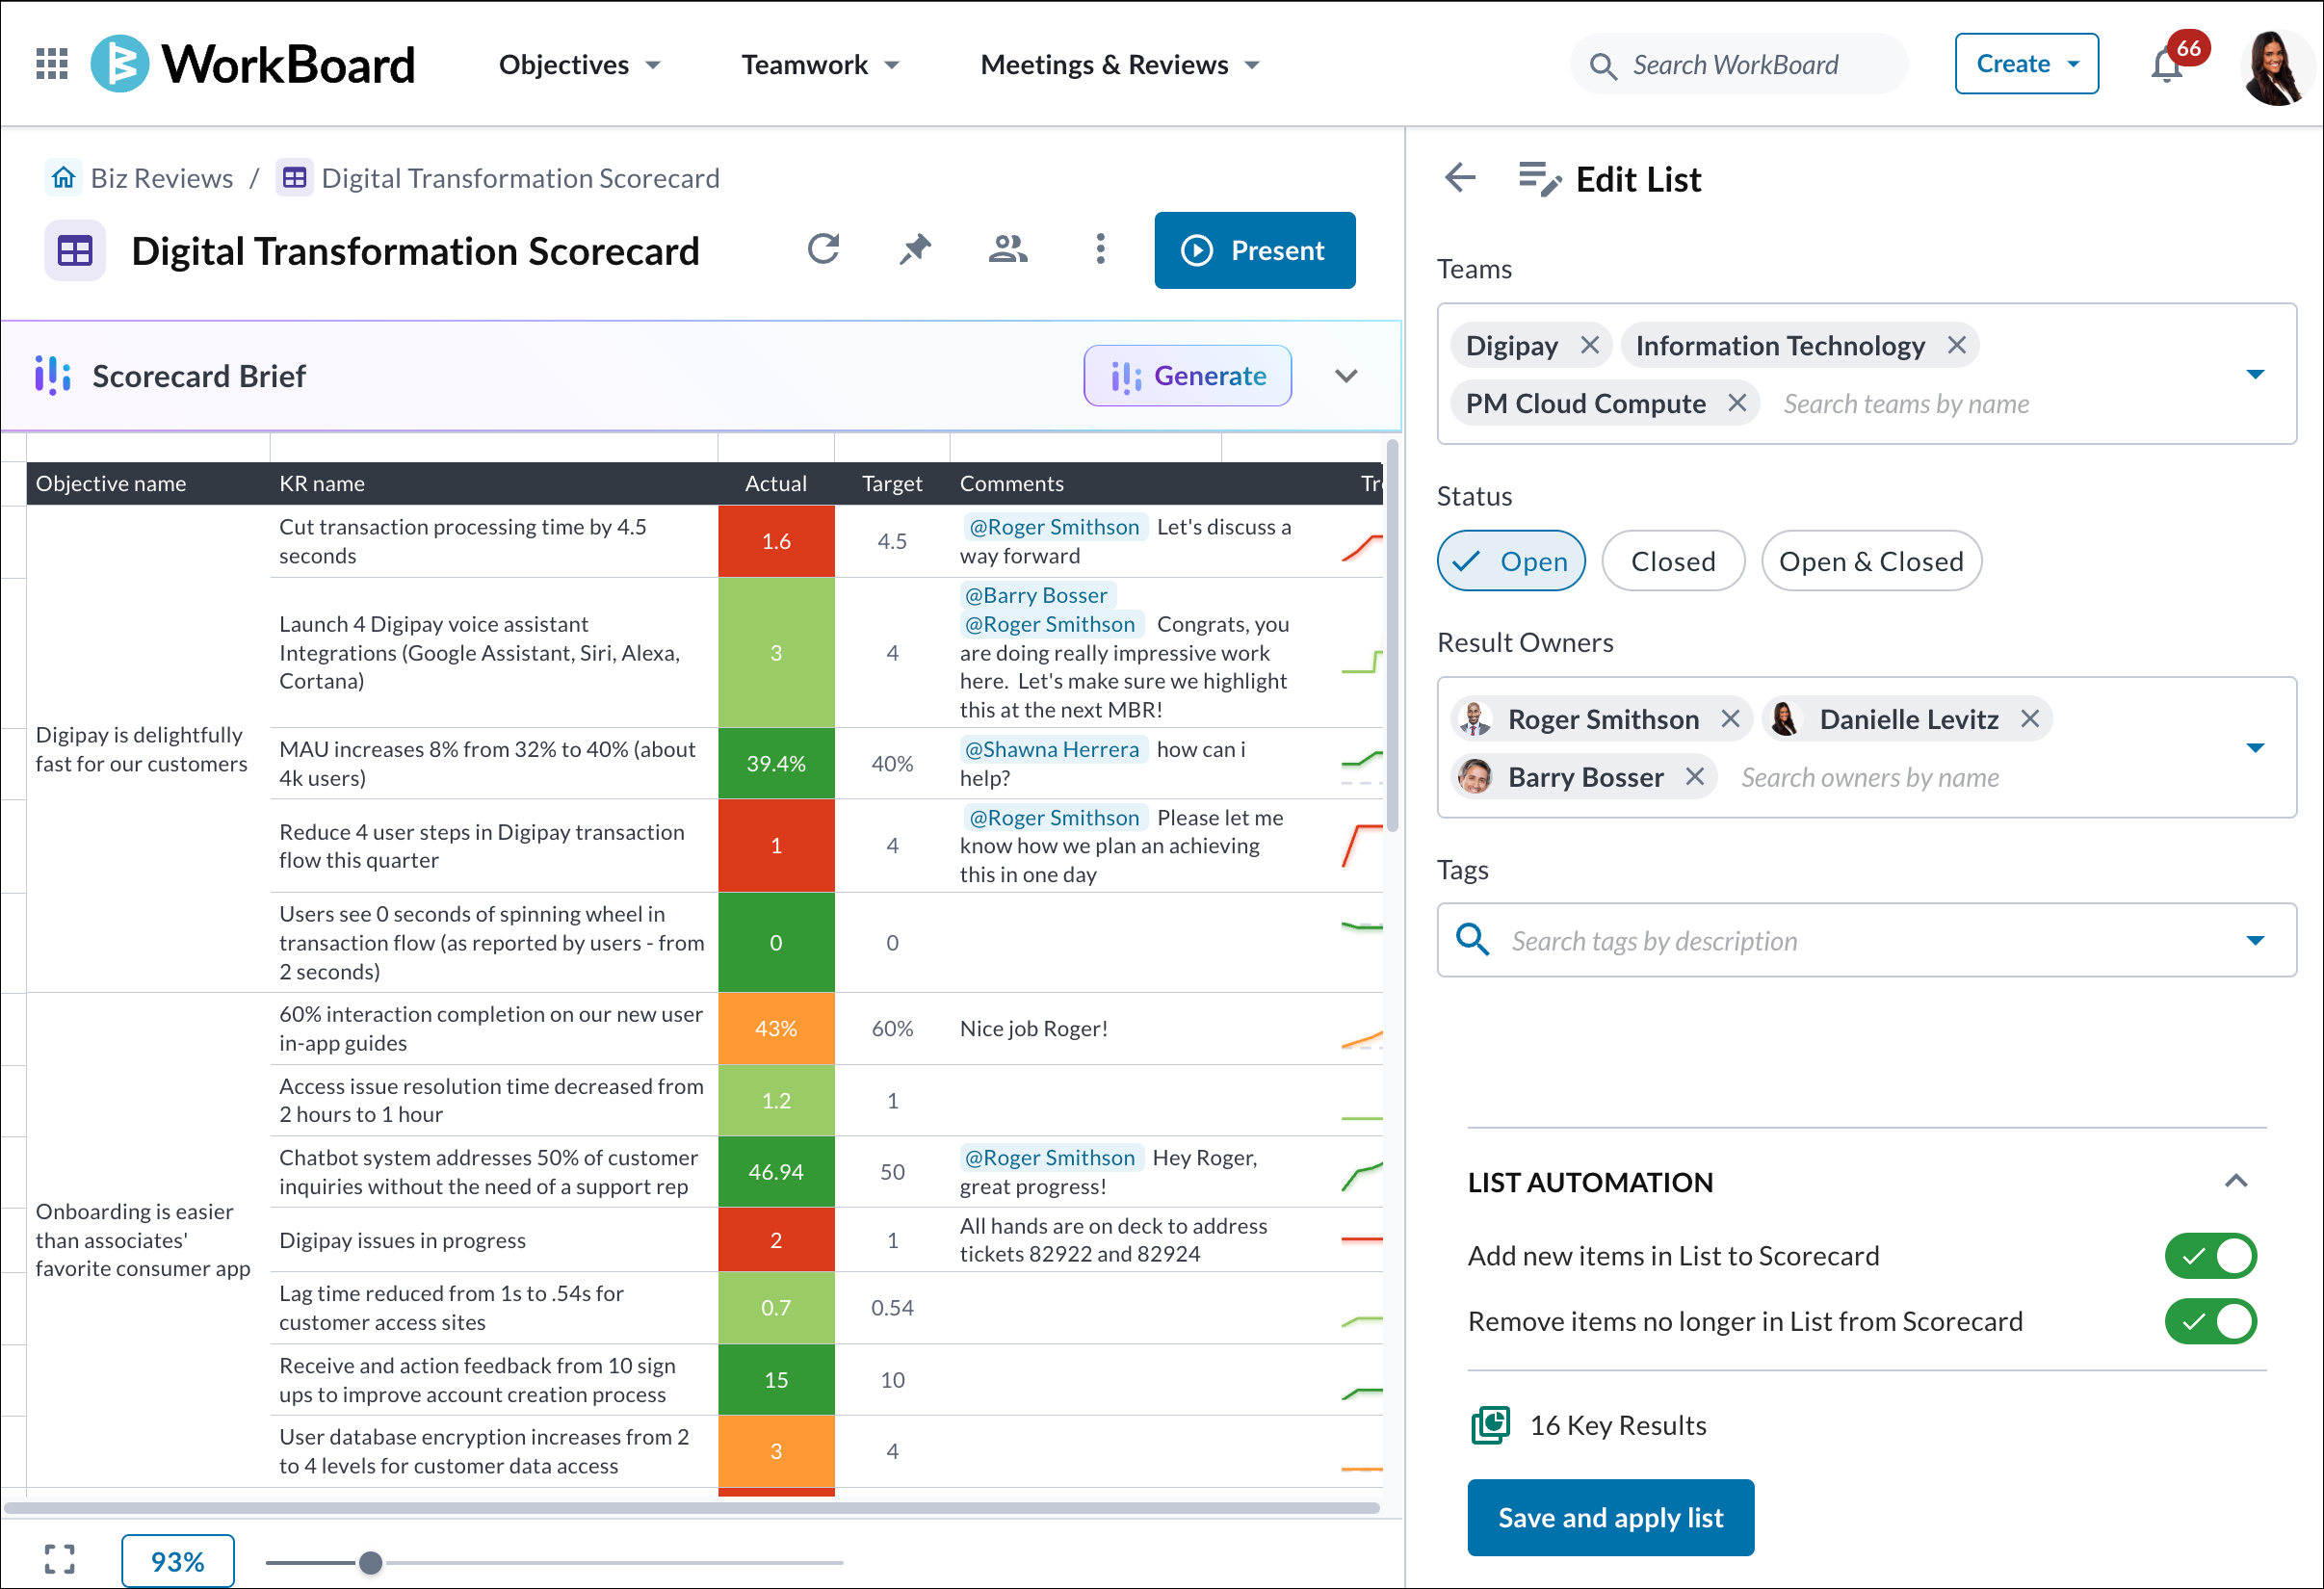Click the Search owners by name field
2324x1589 pixels.
[x=1870, y=778]
